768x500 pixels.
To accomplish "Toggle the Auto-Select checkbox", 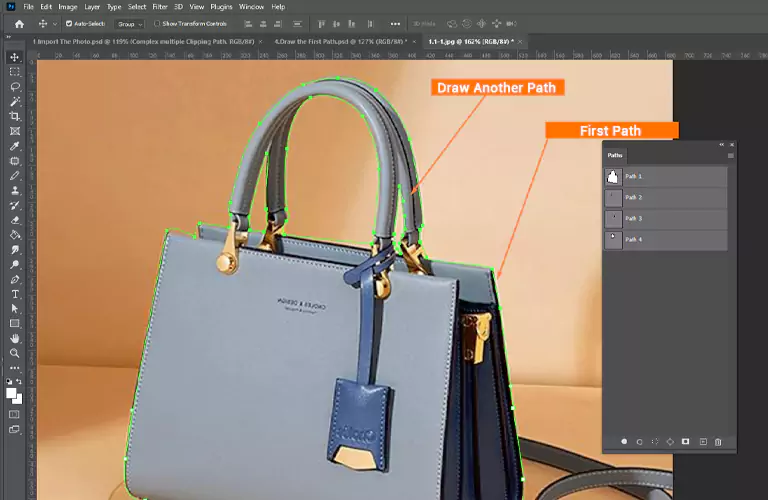I will pyautogui.click(x=69, y=23).
